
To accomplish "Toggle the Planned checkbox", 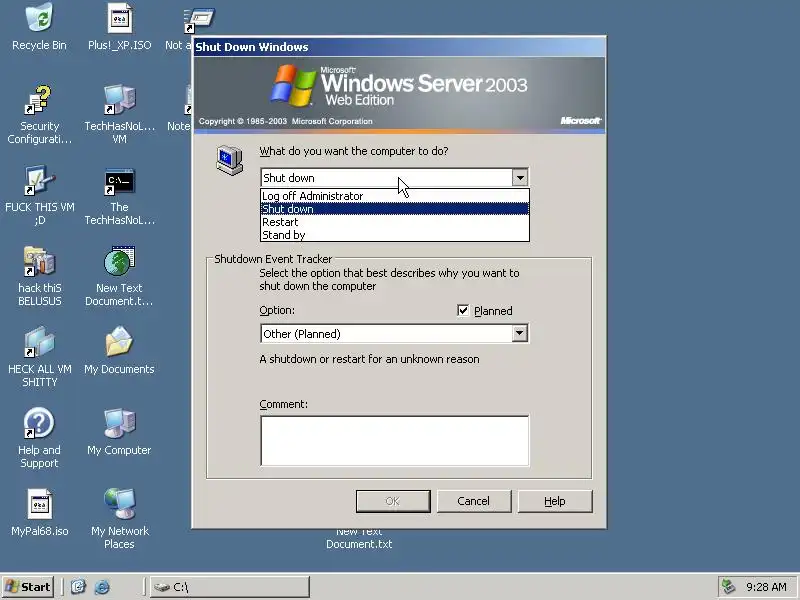I will pyautogui.click(x=463, y=310).
